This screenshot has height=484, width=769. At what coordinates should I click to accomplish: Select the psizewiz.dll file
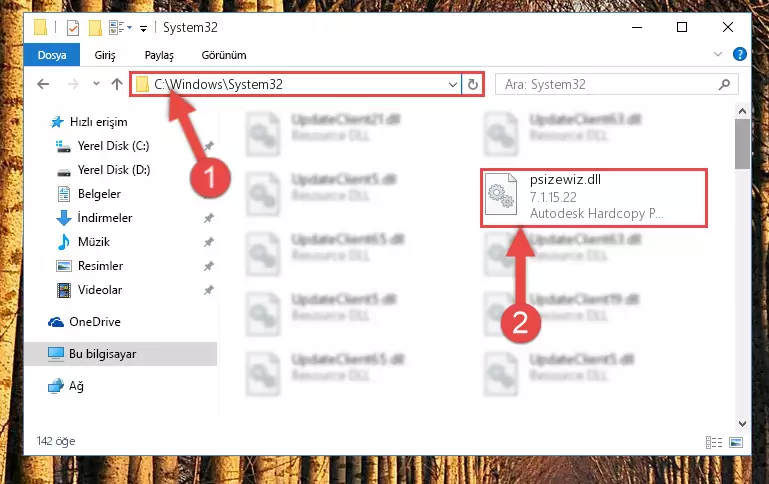pyautogui.click(x=594, y=198)
